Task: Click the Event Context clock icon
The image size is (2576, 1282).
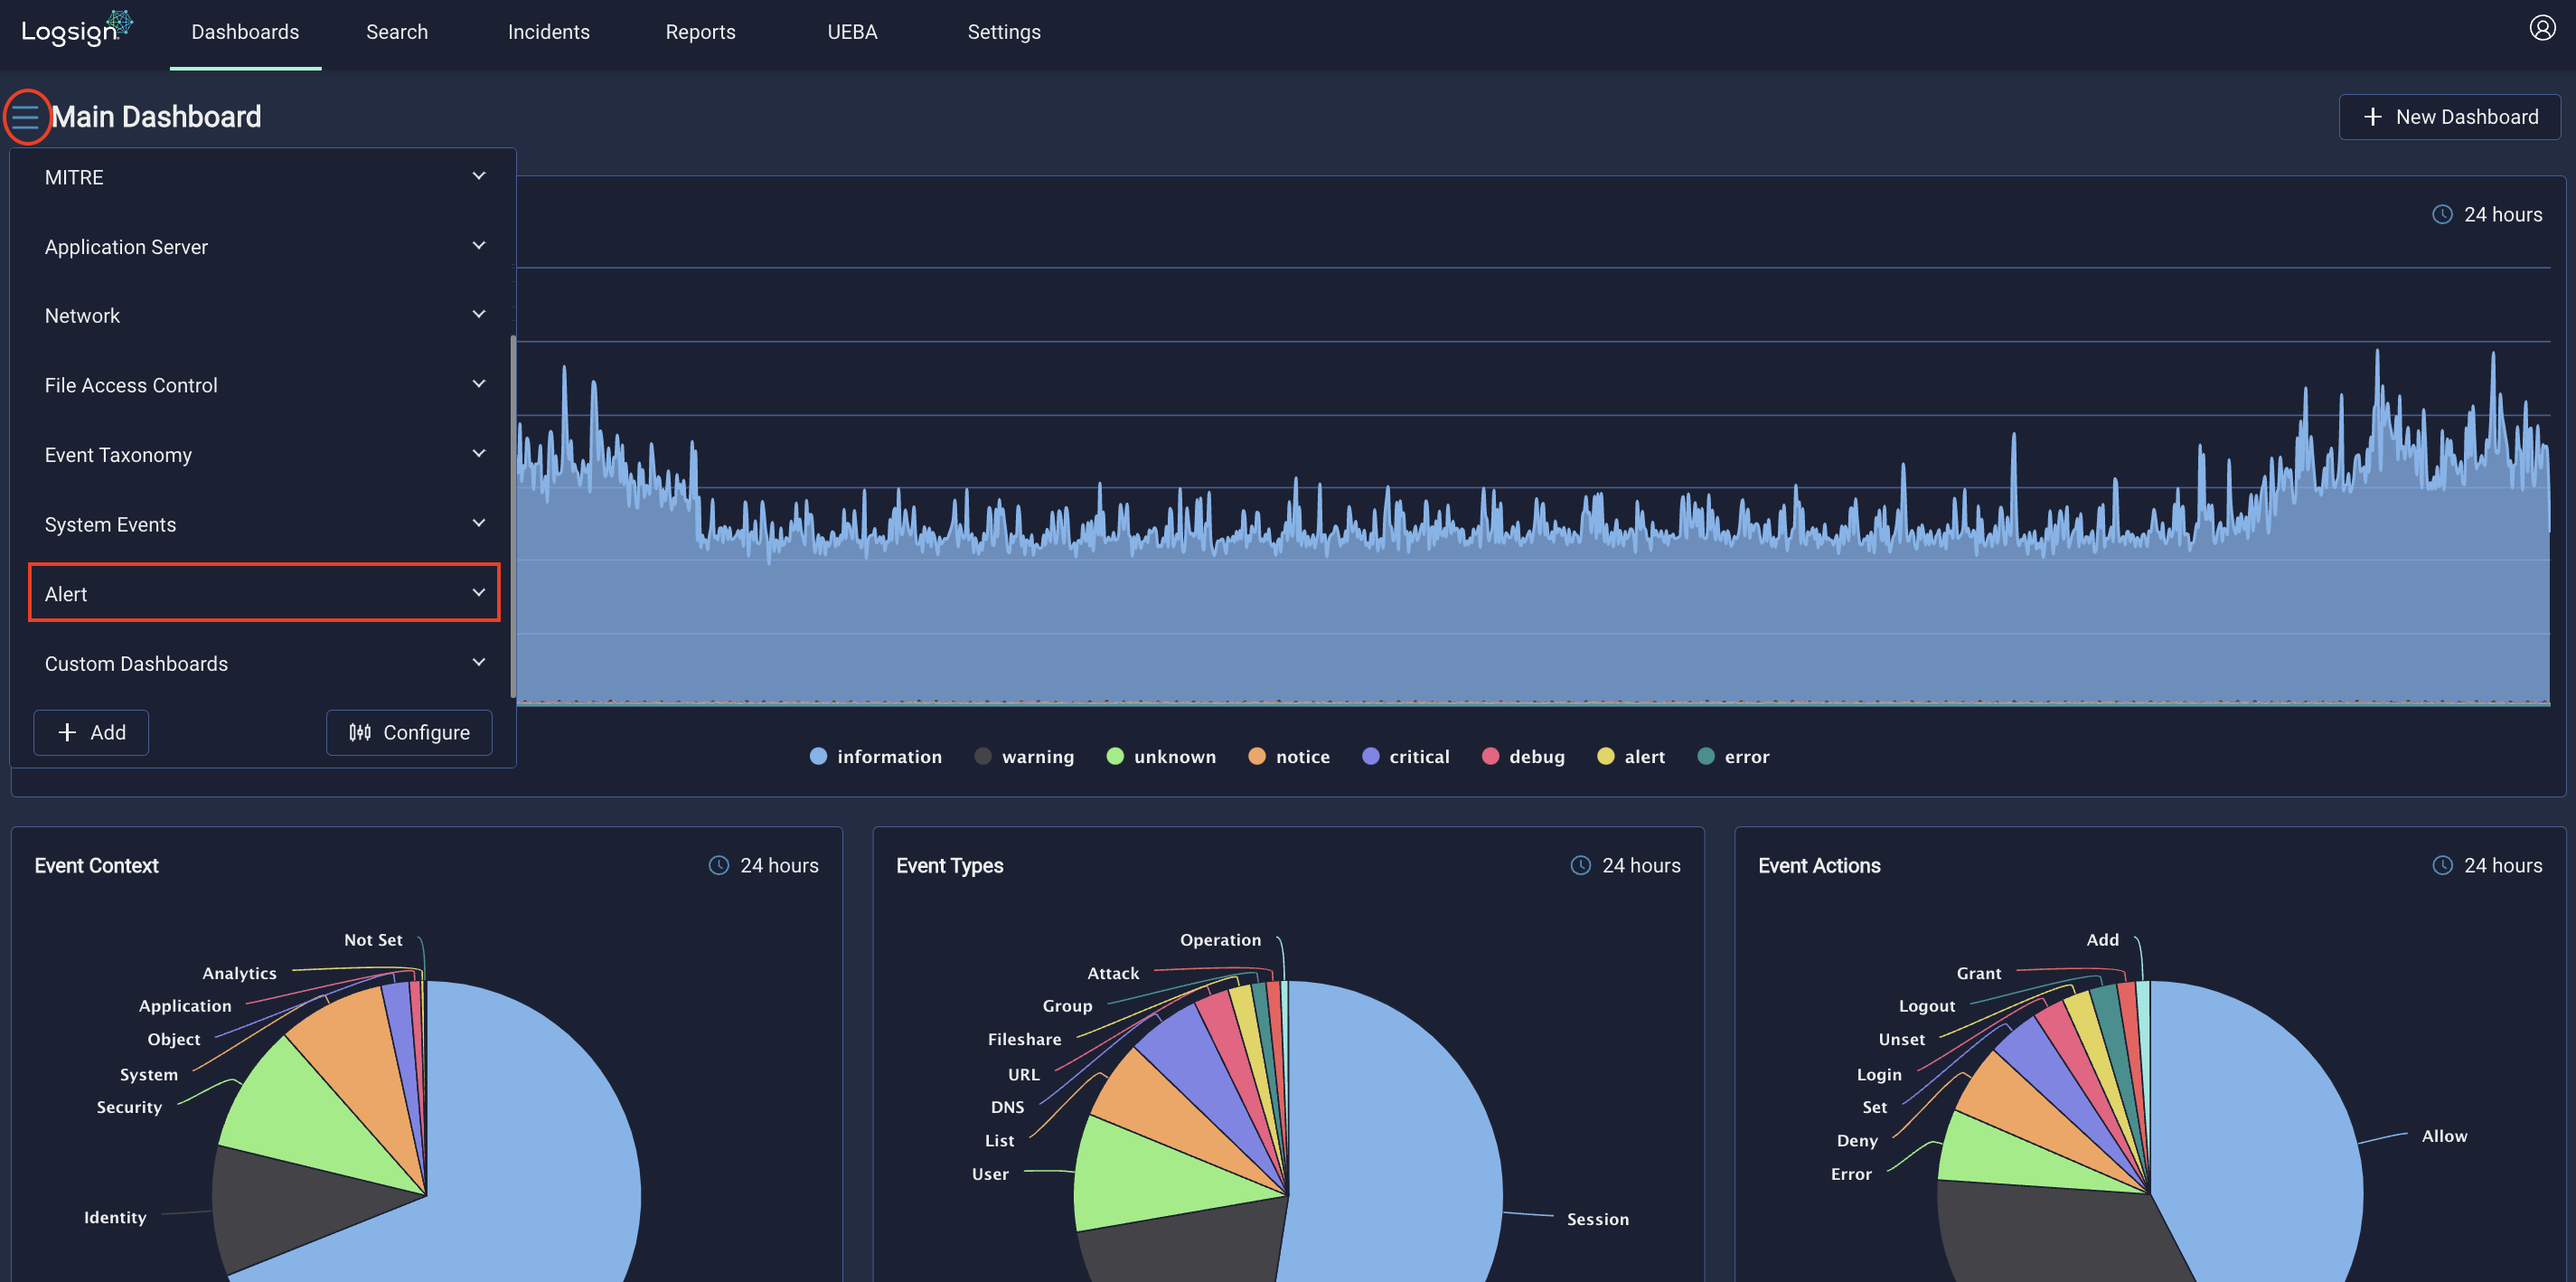Action: pos(718,865)
